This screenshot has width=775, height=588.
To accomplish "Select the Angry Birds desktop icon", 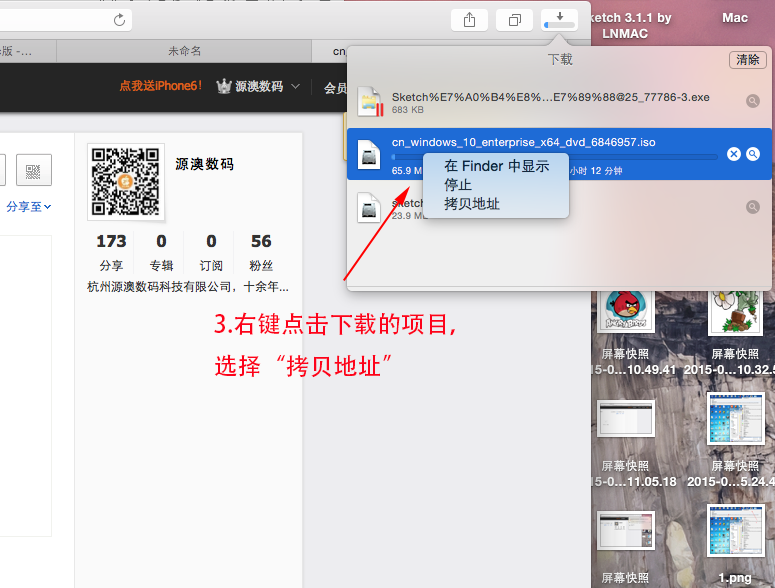I will pos(626,311).
